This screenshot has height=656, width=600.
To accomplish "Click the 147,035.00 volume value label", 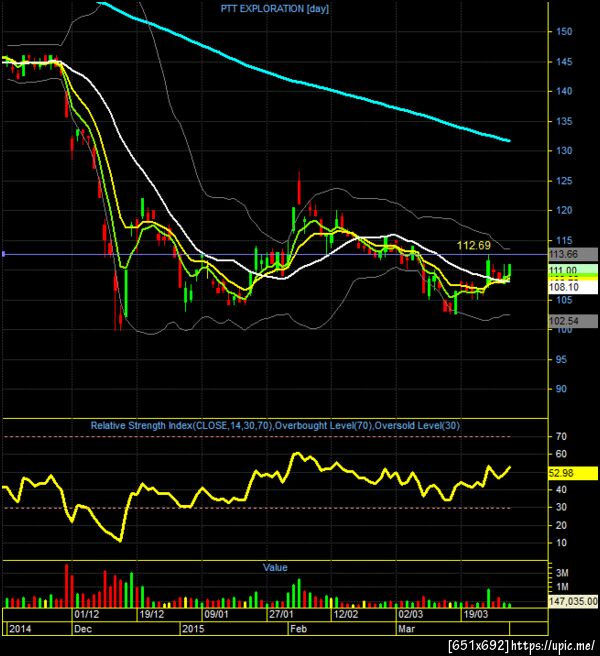I will [x=573, y=601].
